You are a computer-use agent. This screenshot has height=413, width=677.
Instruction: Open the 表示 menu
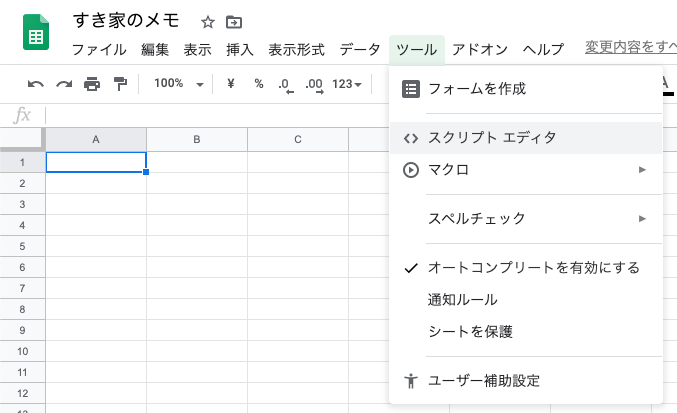click(197, 50)
